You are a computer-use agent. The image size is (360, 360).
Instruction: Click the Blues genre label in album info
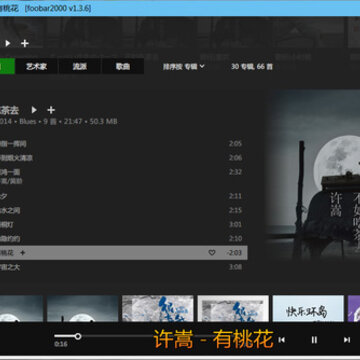28,122
